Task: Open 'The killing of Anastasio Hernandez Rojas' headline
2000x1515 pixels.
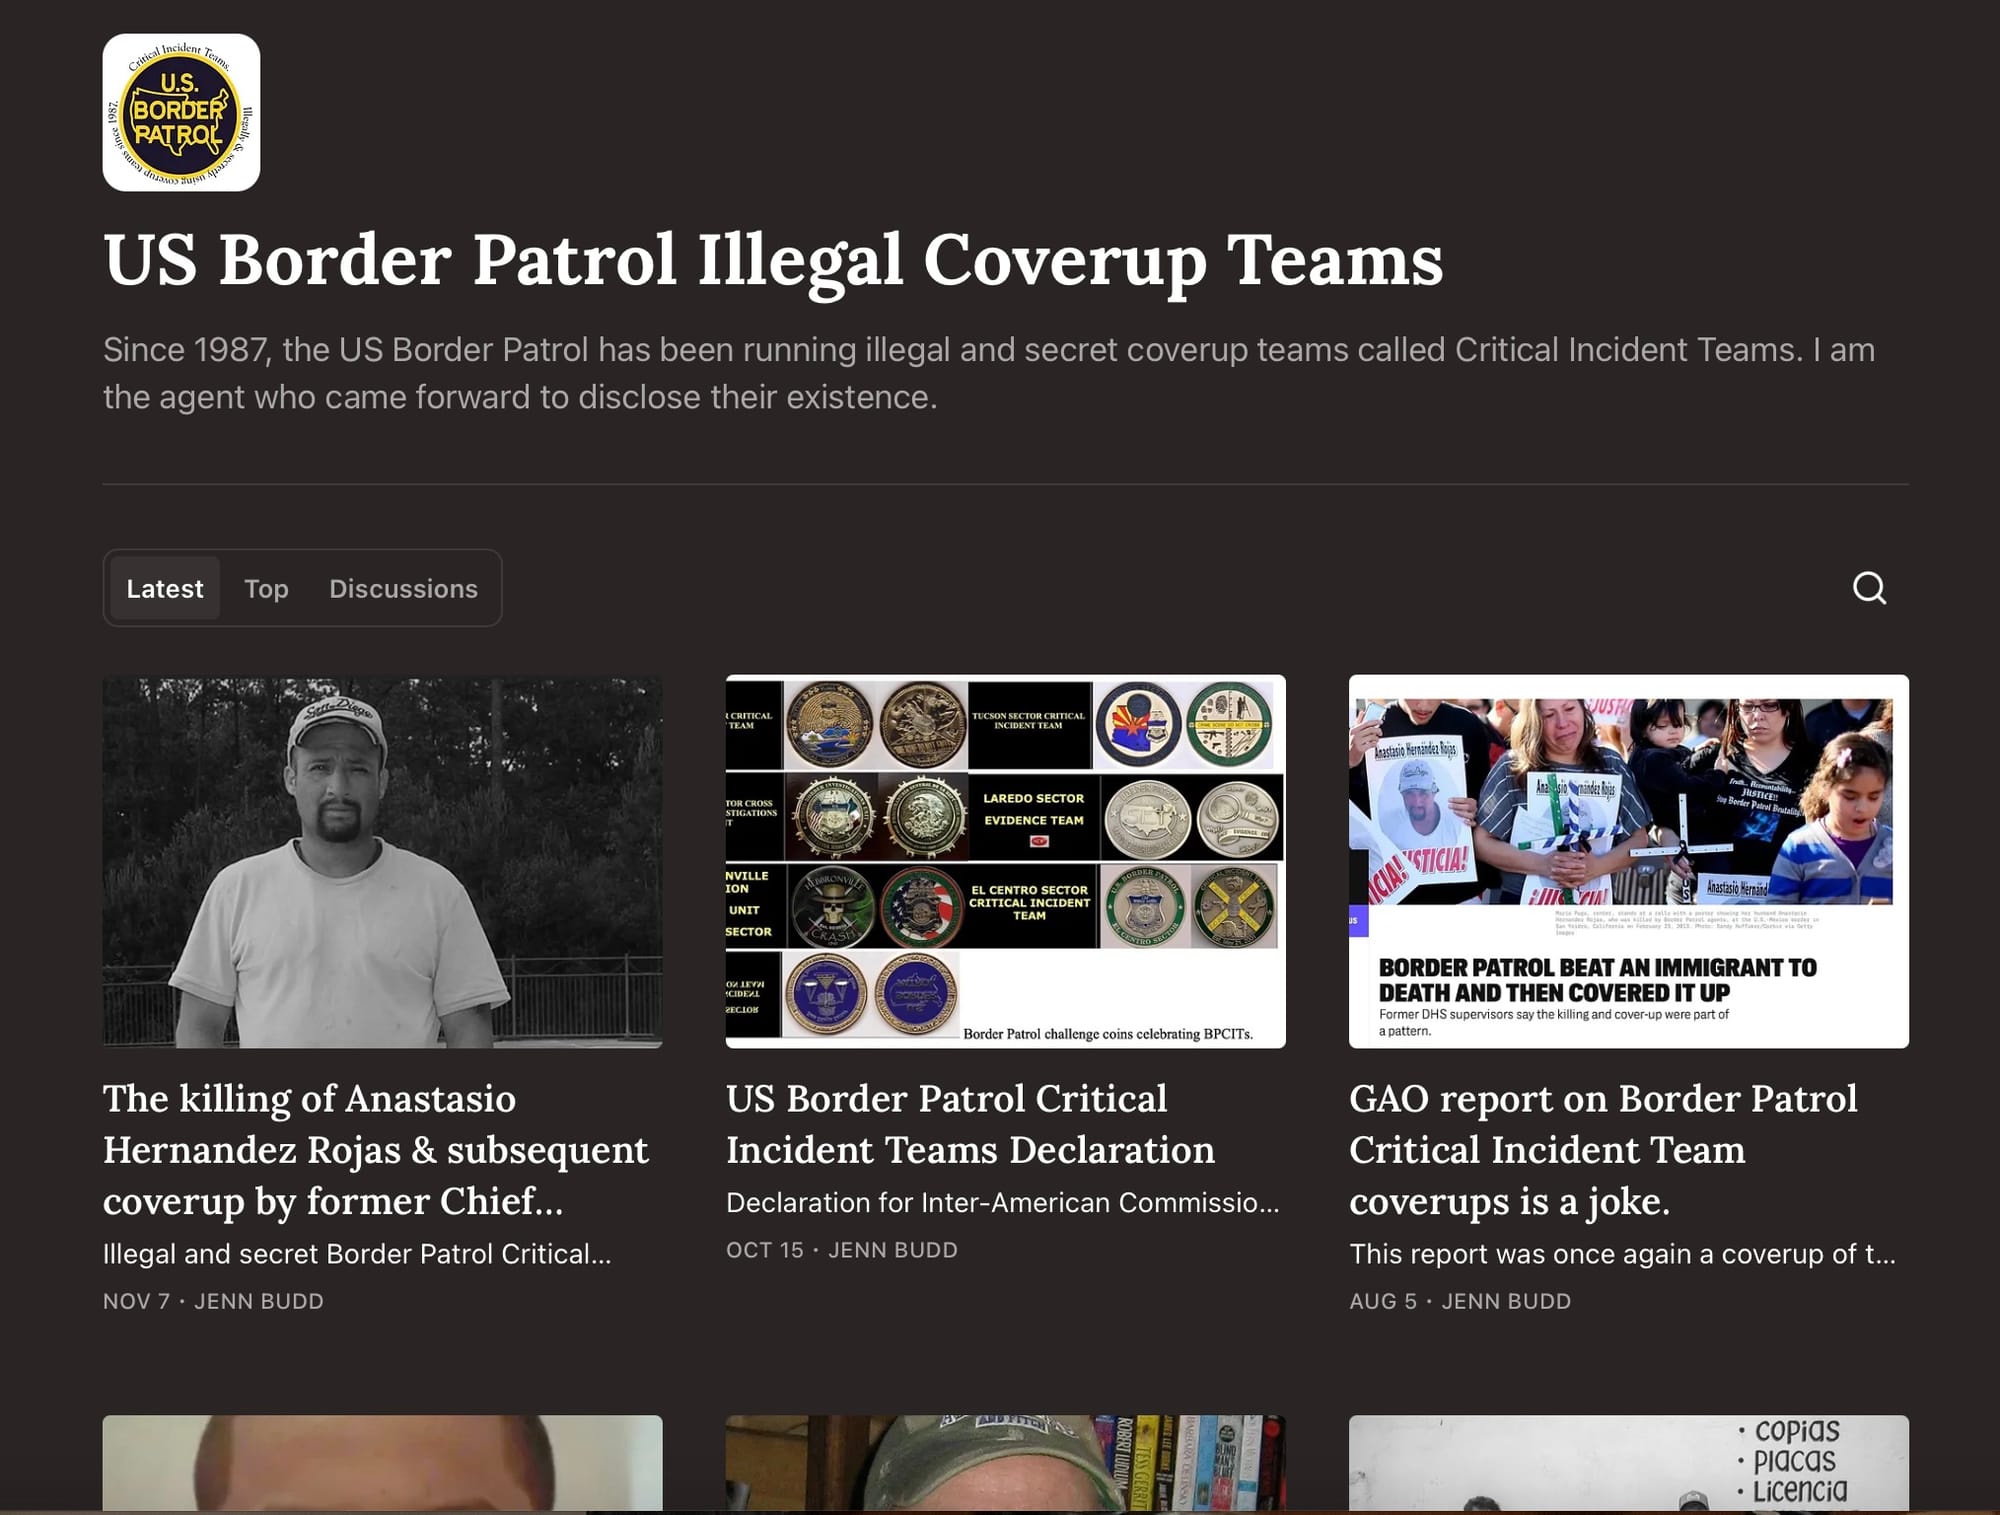Action: [x=375, y=1149]
